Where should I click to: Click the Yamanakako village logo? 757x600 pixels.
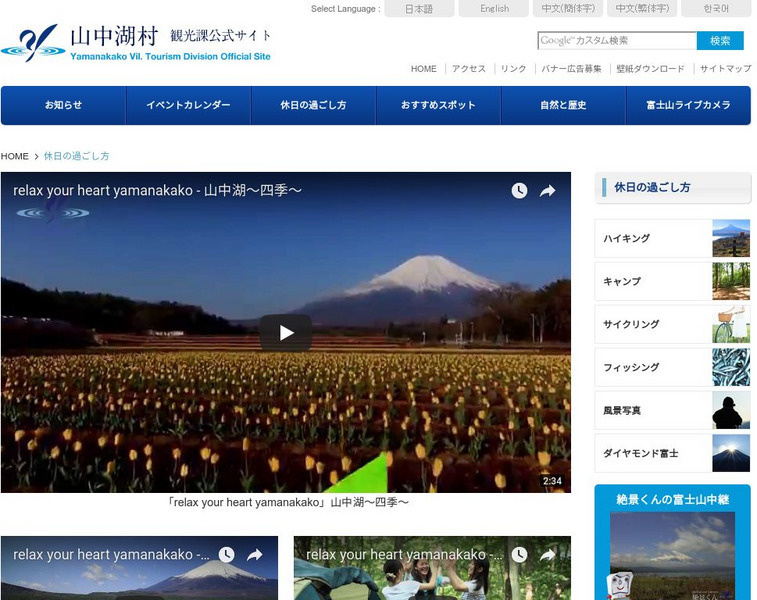(x=136, y=43)
